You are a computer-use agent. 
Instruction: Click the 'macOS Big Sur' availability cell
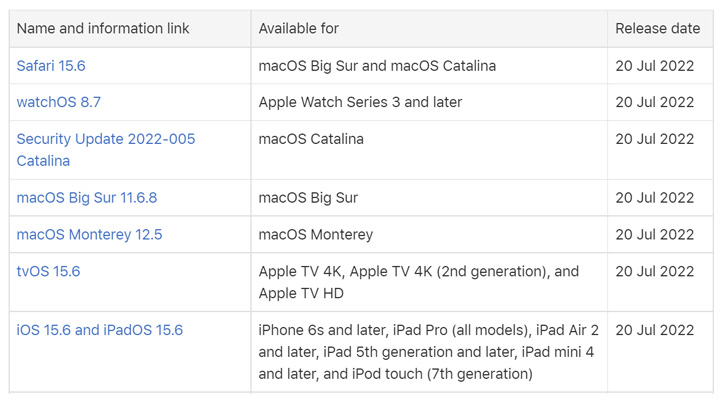pos(308,198)
